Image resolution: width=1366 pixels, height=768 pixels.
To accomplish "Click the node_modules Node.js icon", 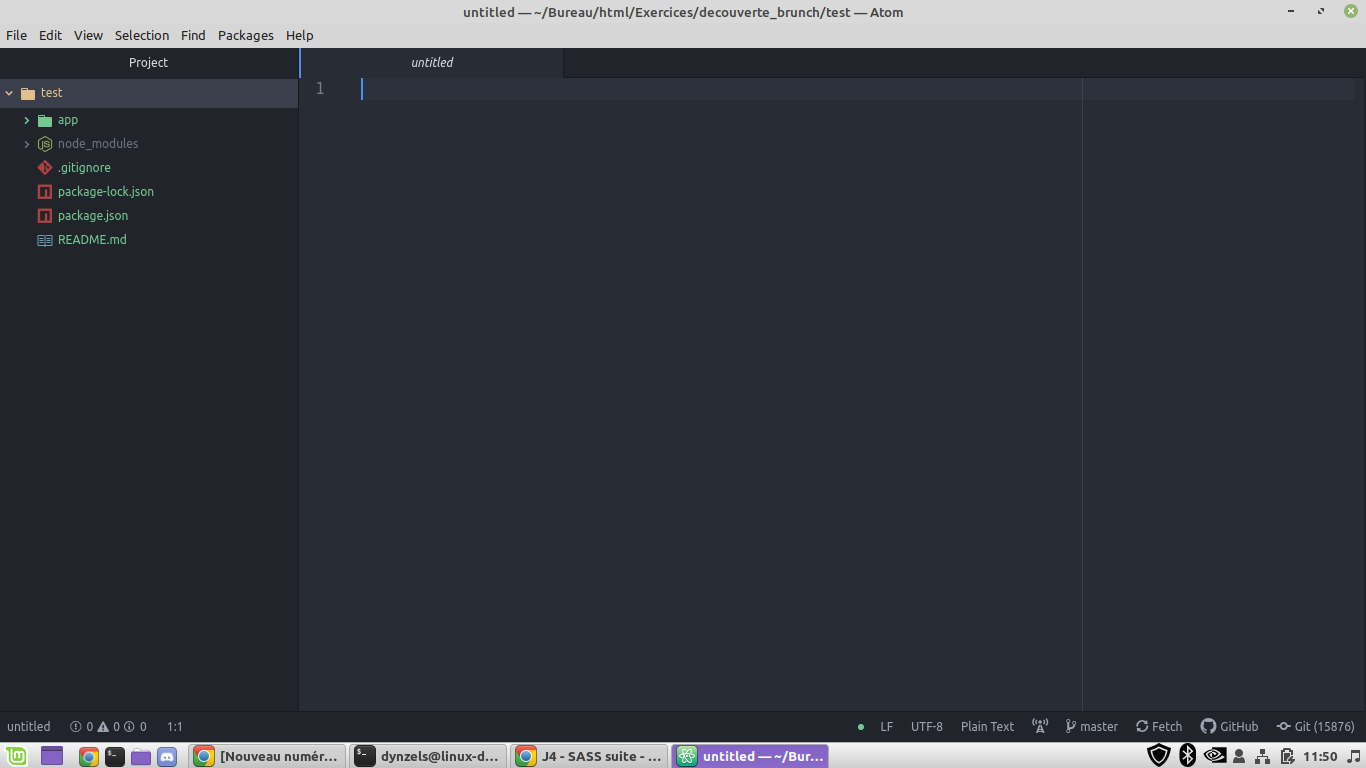I will click(45, 144).
